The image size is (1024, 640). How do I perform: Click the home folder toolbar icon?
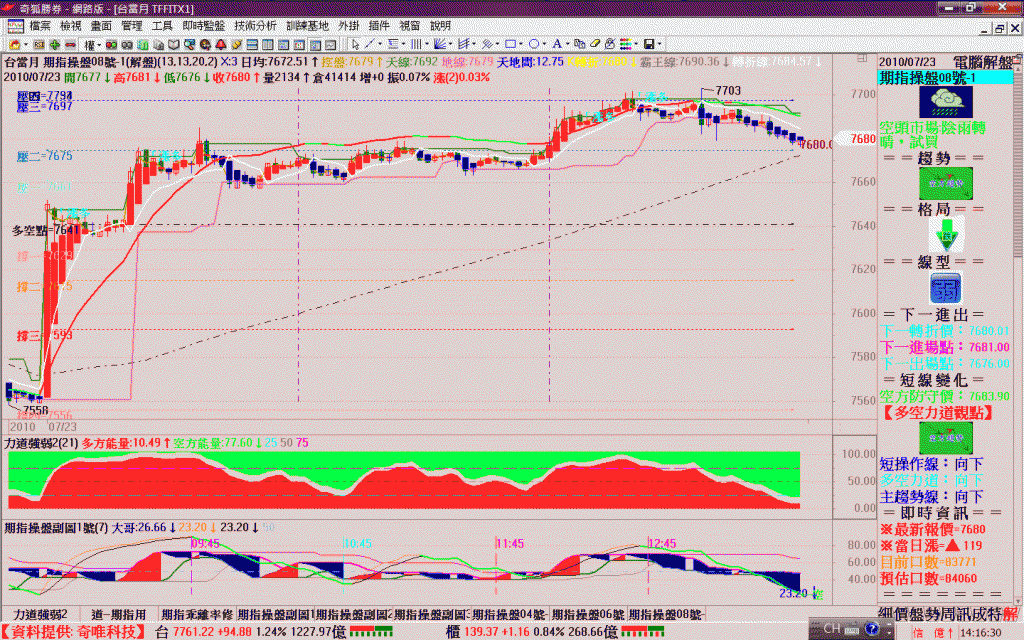(14, 44)
